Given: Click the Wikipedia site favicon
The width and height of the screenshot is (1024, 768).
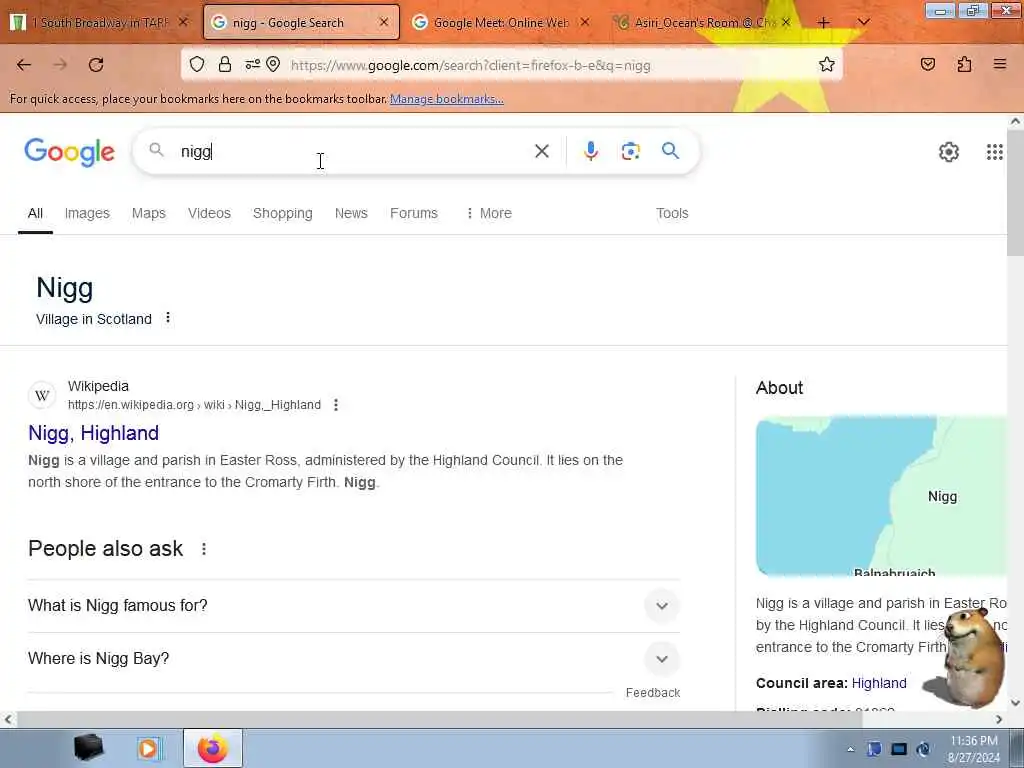Looking at the screenshot, I should 42,396.
